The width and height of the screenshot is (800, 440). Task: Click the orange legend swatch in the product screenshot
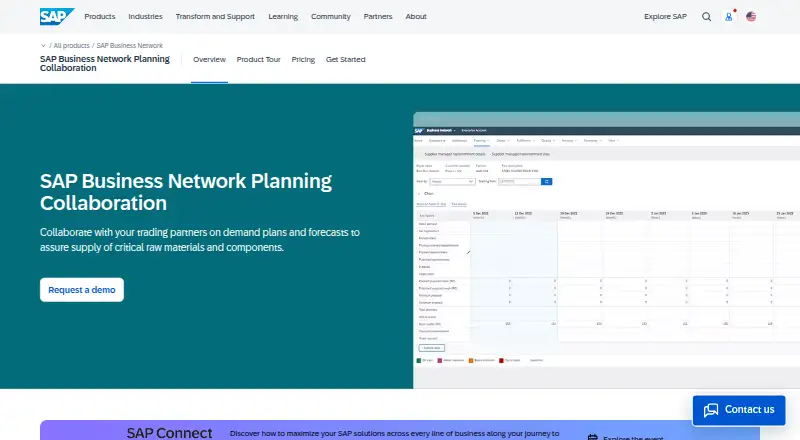471,360
